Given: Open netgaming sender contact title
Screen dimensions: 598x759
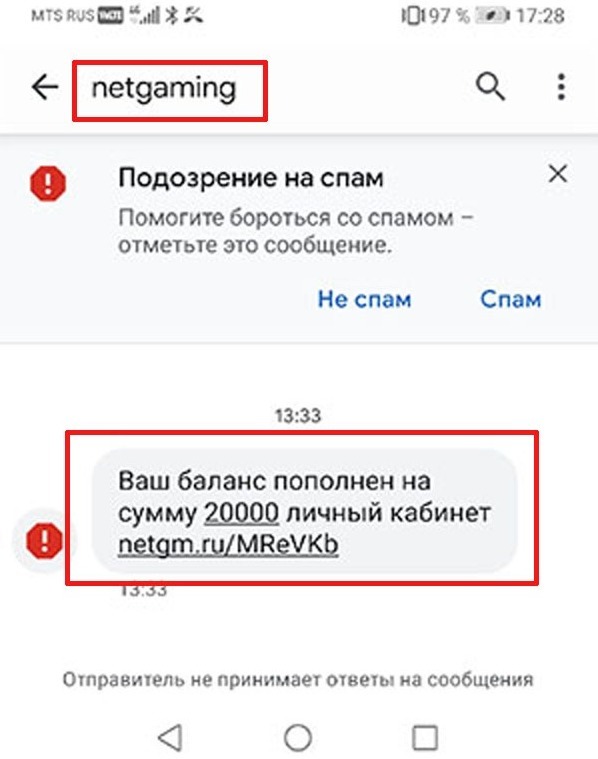Looking at the screenshot, I should 164,89.
